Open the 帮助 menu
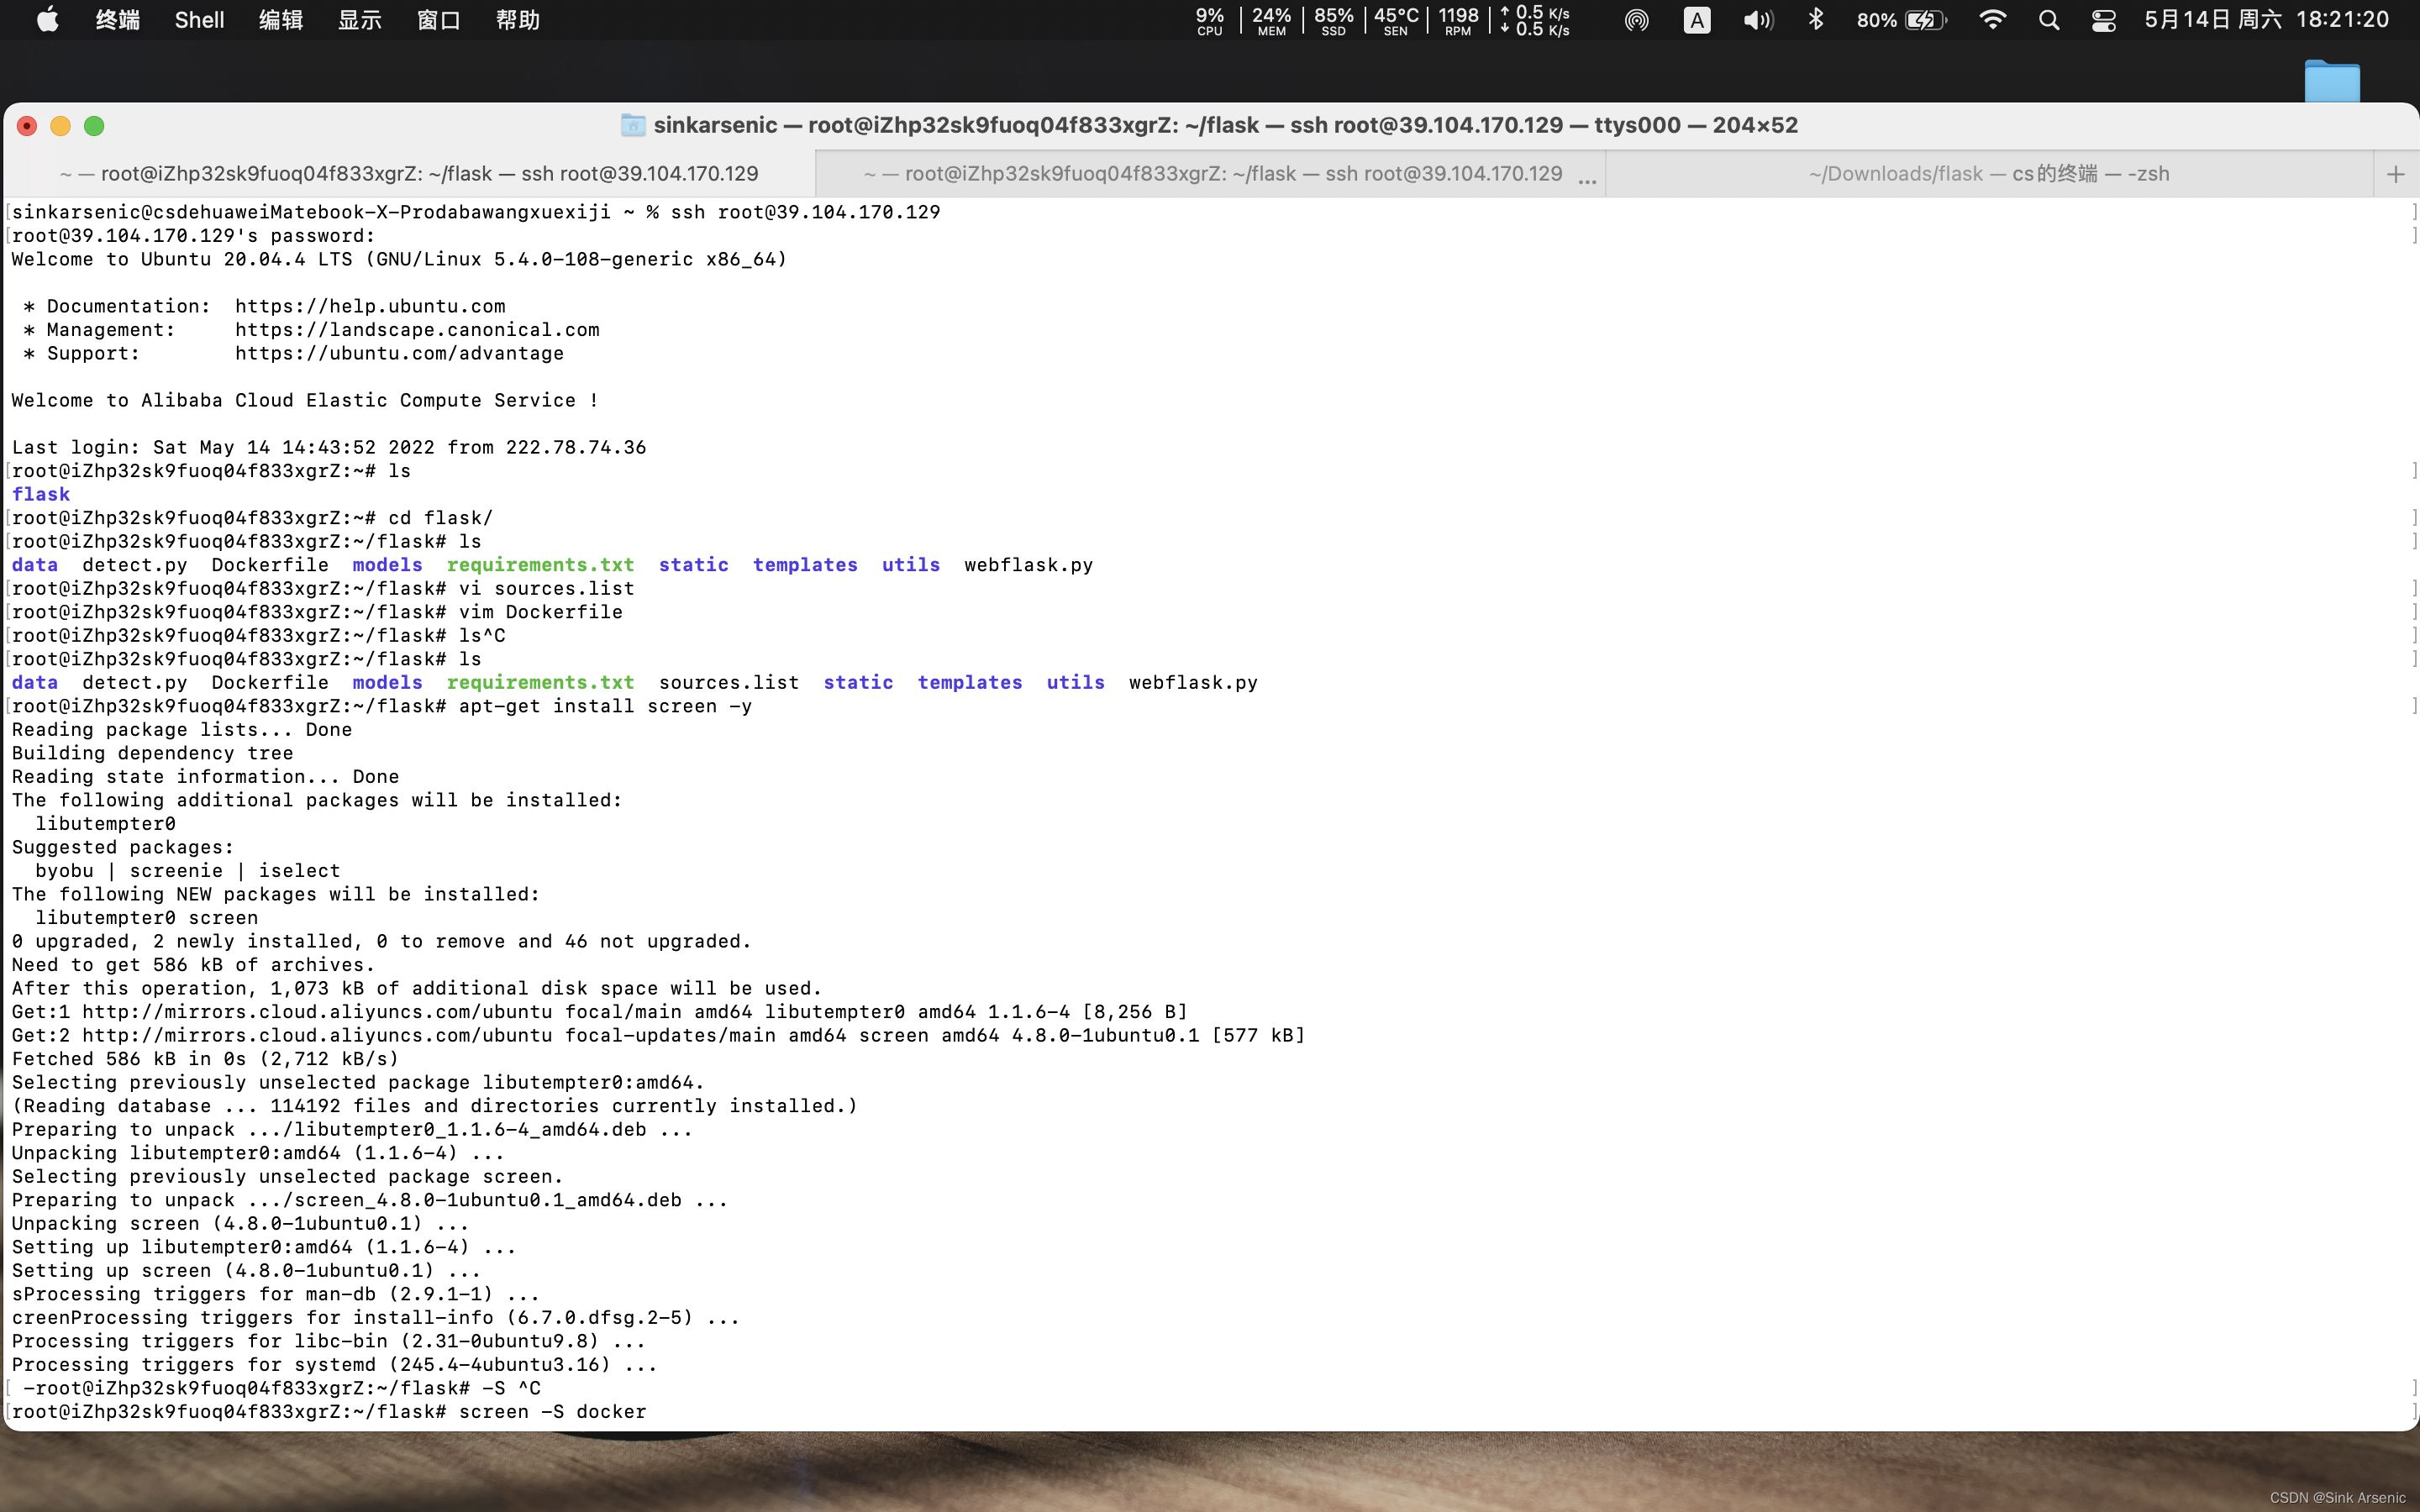 (x=517, y=20)
